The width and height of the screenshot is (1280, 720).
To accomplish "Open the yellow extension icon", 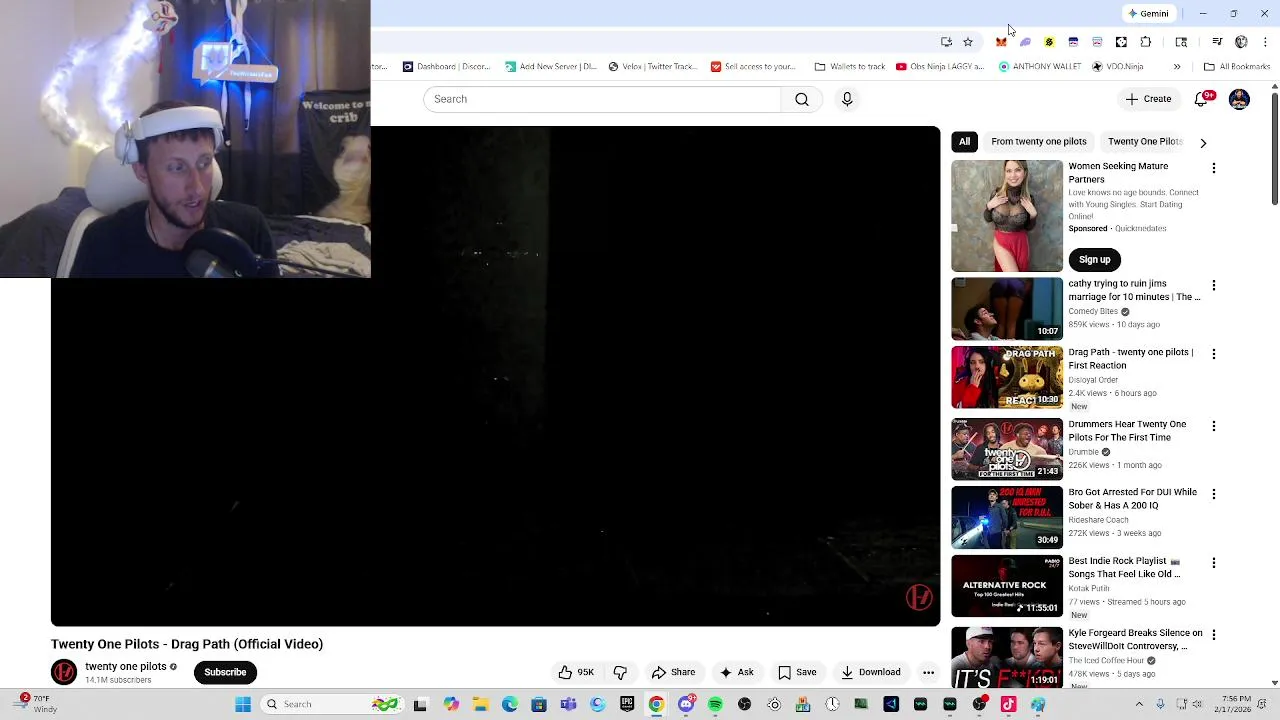I will [x=1049, y=42].
